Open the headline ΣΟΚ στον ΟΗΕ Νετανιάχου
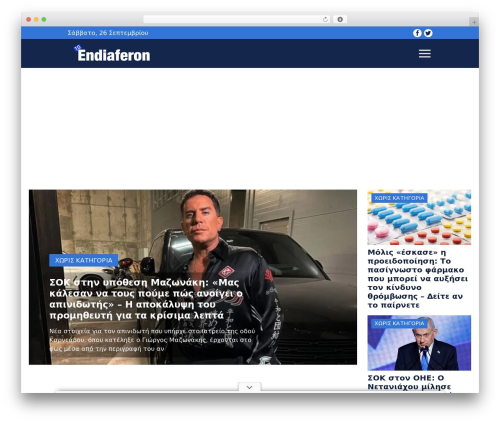 tap(409, 382)
